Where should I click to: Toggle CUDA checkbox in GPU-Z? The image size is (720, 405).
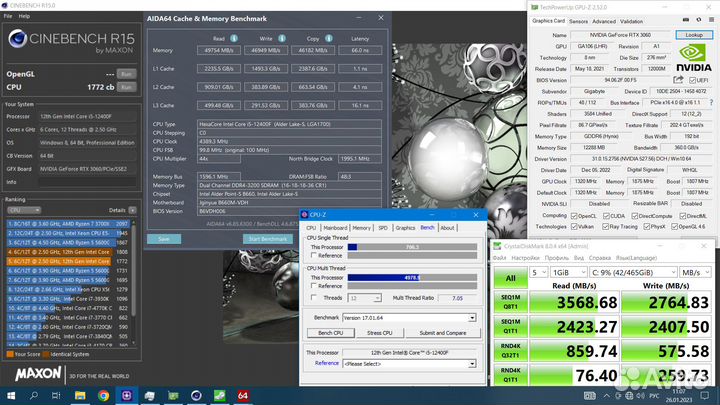[x=606, y=216]
